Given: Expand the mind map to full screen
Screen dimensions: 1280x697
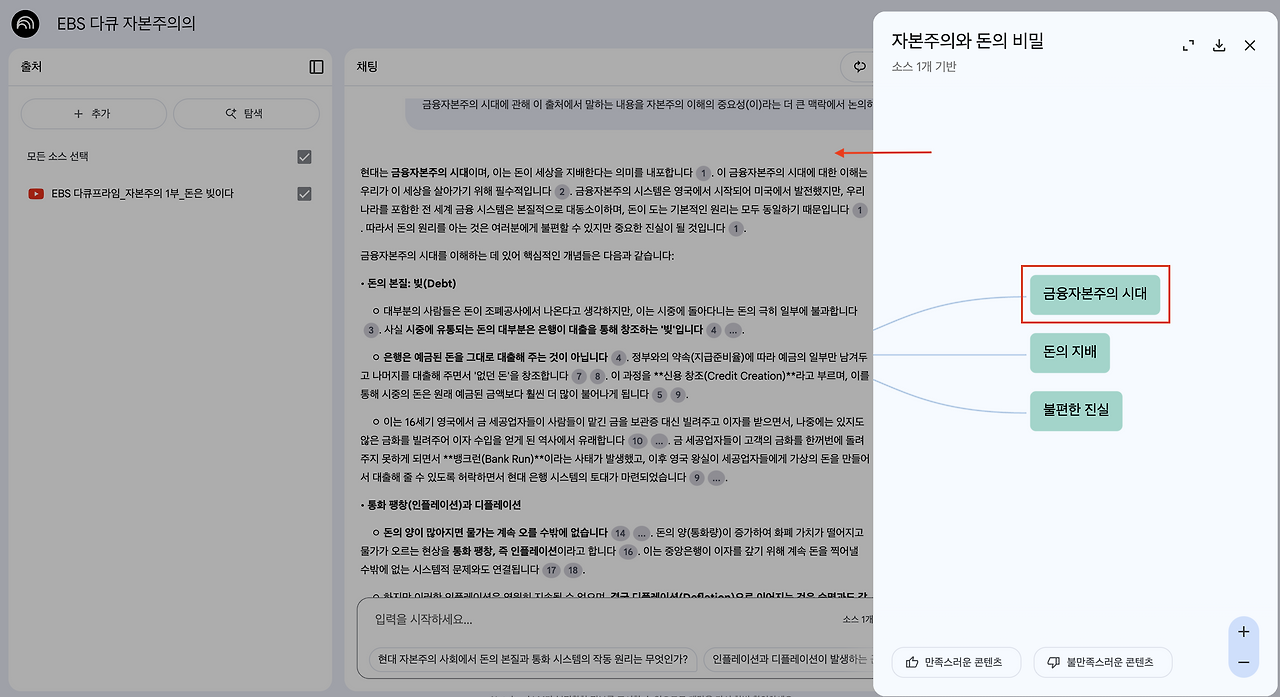Looking at the screenshot, I should click(x=1187, y=45).
